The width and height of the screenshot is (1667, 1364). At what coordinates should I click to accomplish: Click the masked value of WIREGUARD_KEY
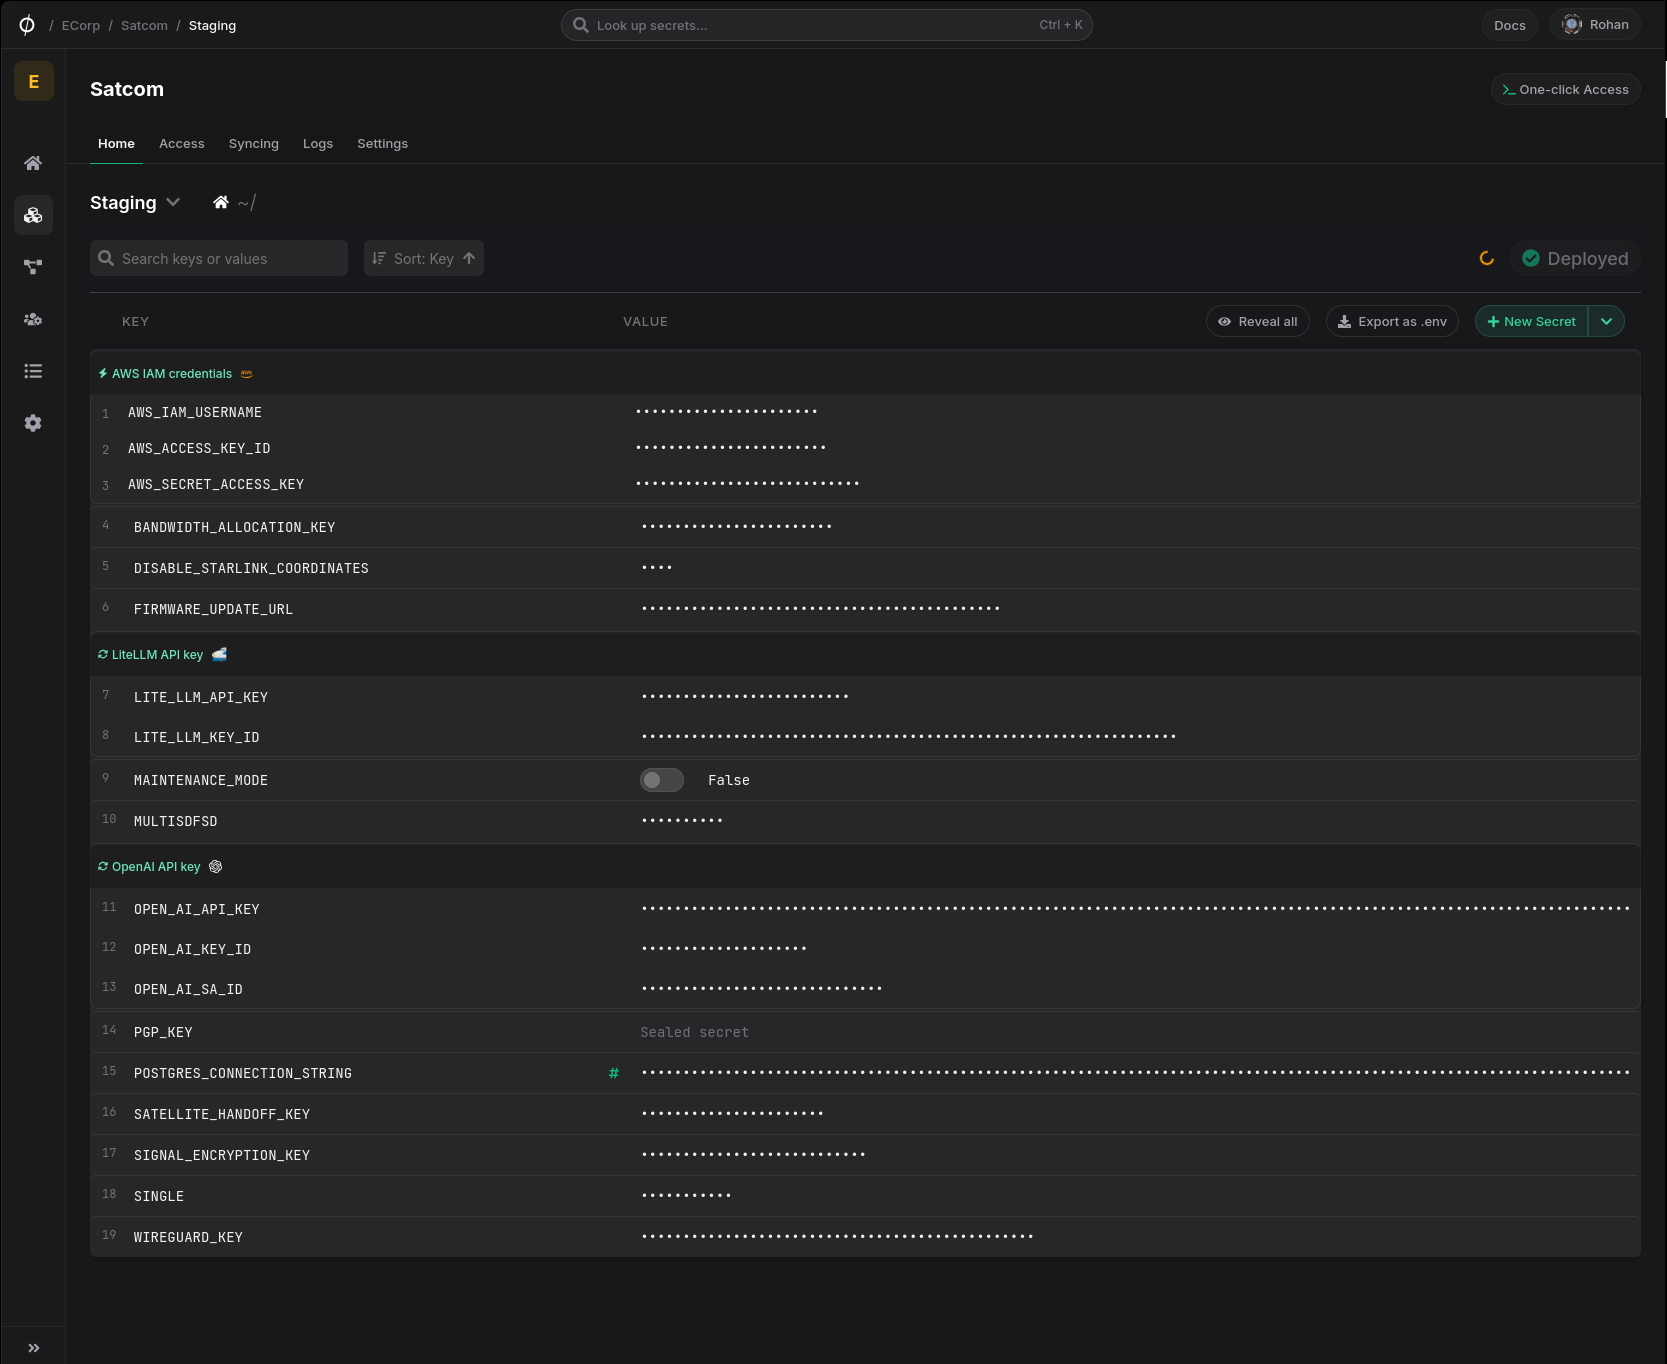tap(837, 1237)
